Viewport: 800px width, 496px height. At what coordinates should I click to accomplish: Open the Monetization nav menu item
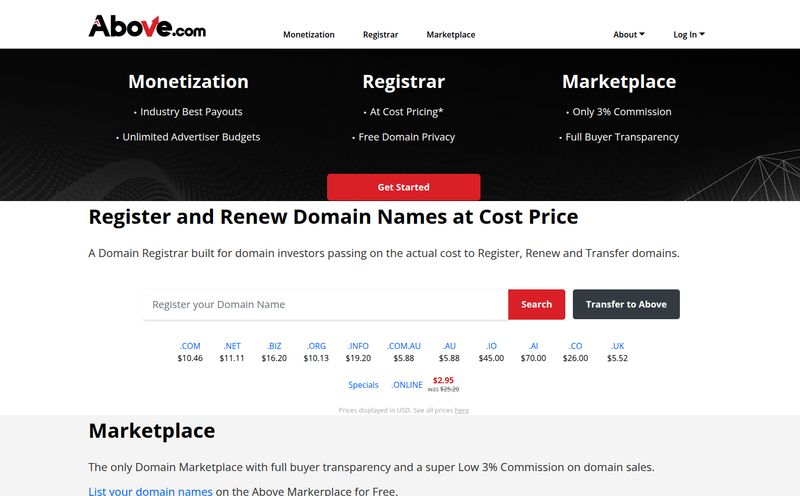coord(309,35)
